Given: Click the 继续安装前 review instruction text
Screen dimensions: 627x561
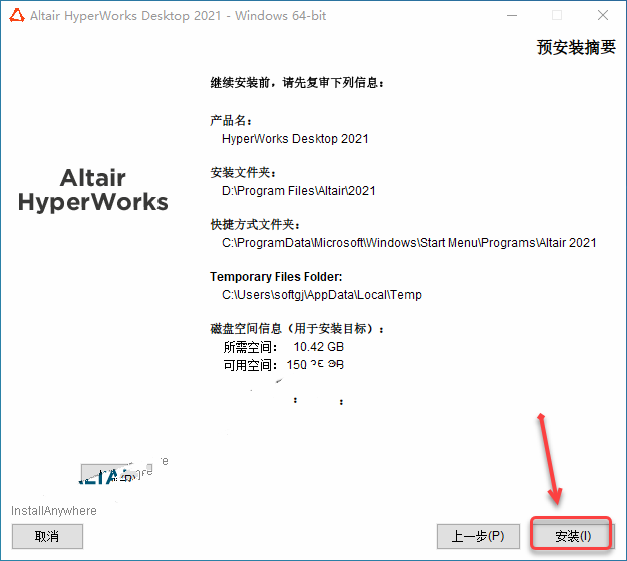Looking at the screenshot, I should pyautogui.click(x=297, y=82).
